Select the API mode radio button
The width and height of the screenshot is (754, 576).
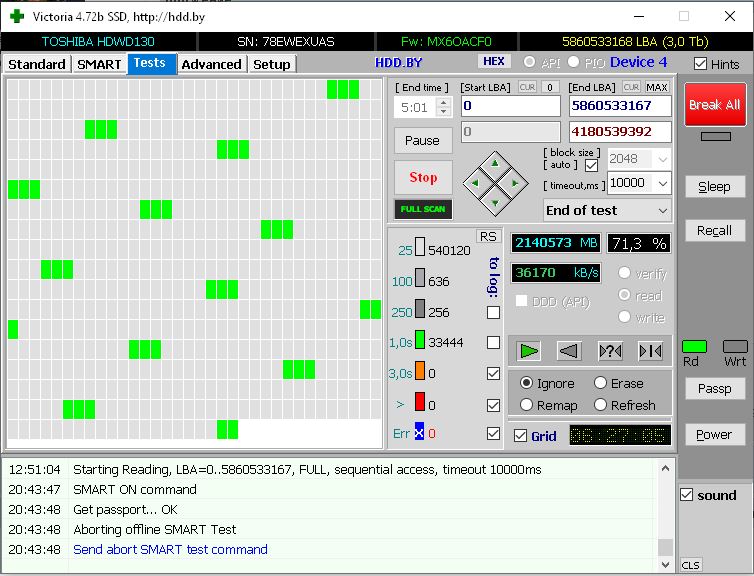tap(529, 62)
